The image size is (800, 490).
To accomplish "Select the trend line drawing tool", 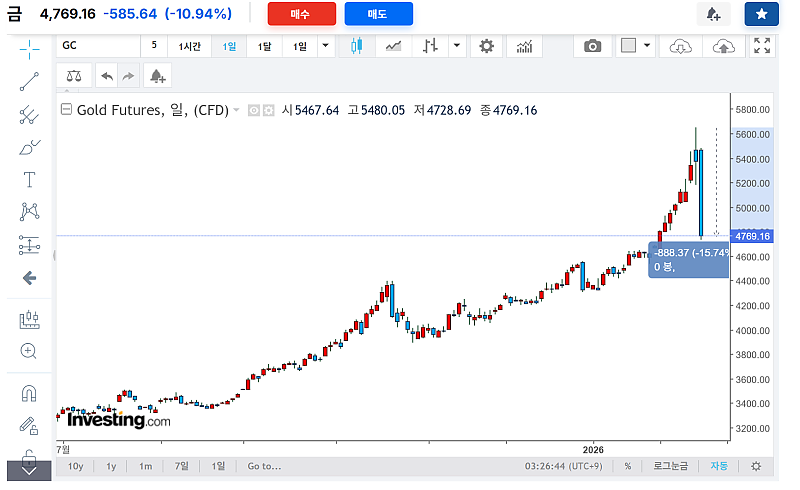I will tap(29, 82).
